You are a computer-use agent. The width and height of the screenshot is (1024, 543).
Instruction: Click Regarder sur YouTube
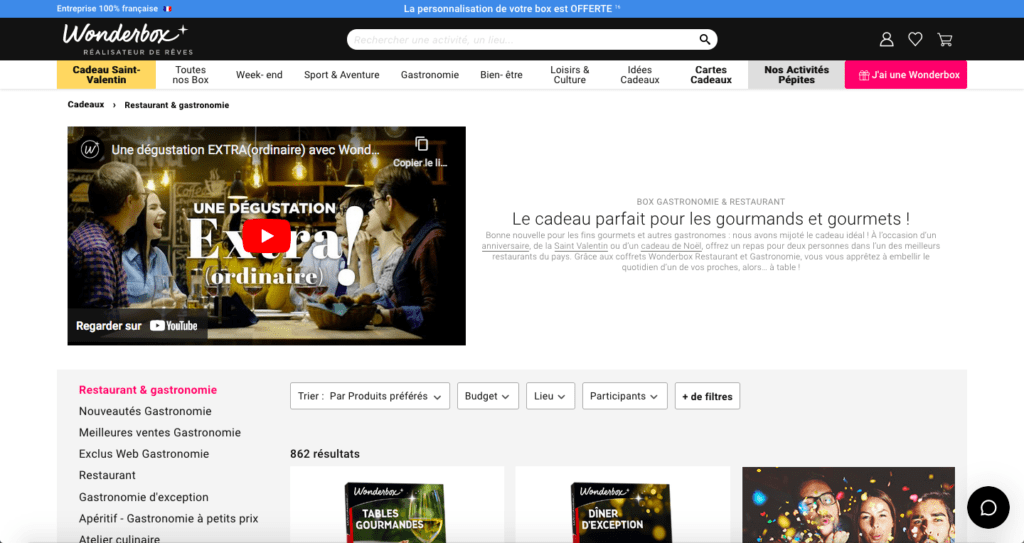tap(137, 325)
